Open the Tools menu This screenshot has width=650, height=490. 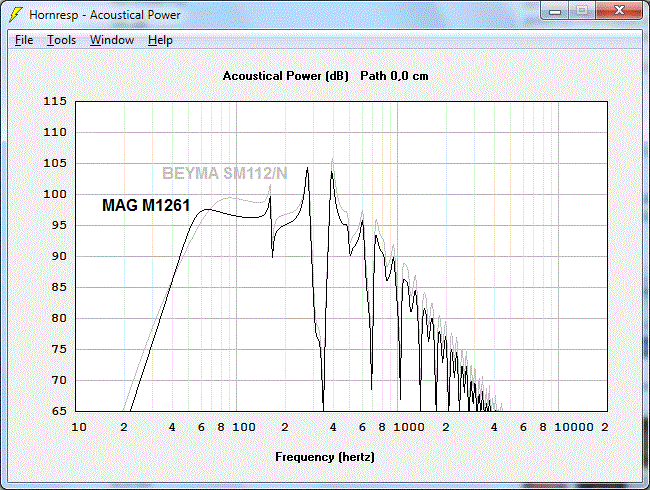61,40
